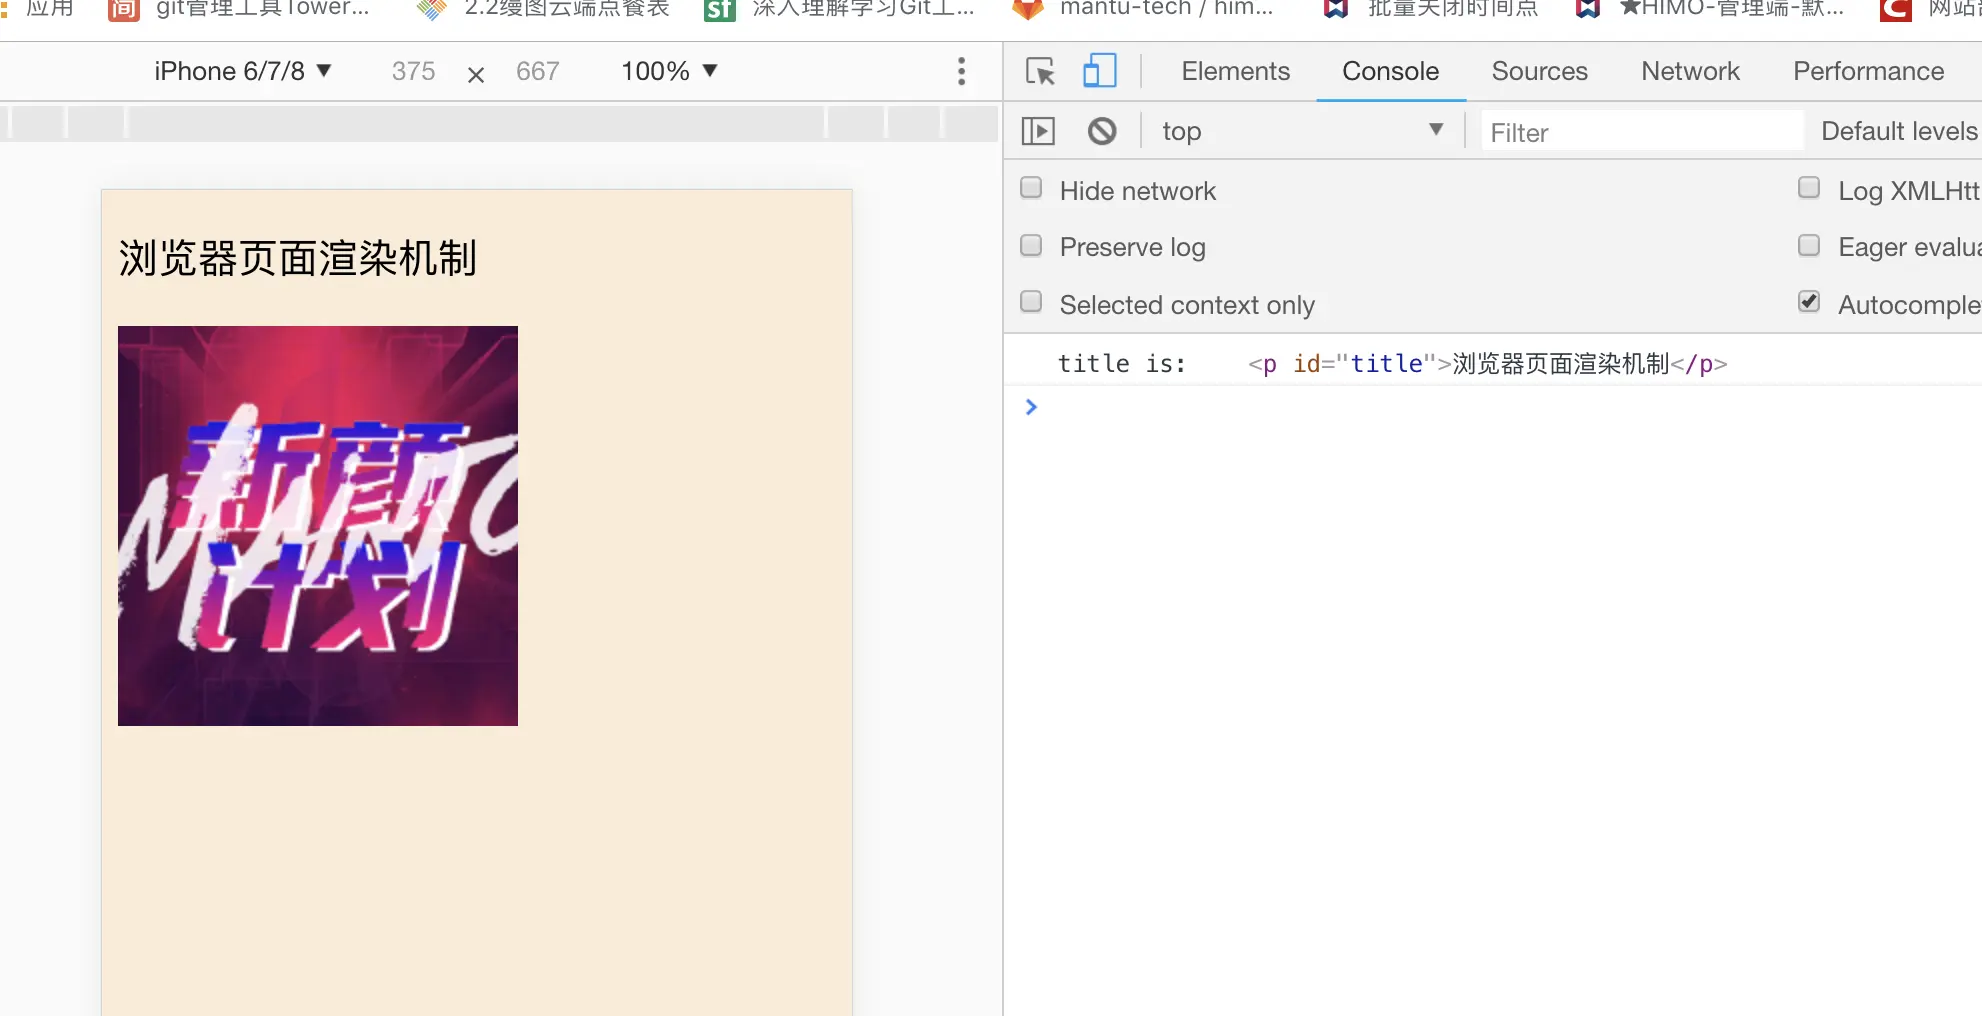Click the Preserve log label
Screen dimensions: 1982x1016
tap(1133, 247)
